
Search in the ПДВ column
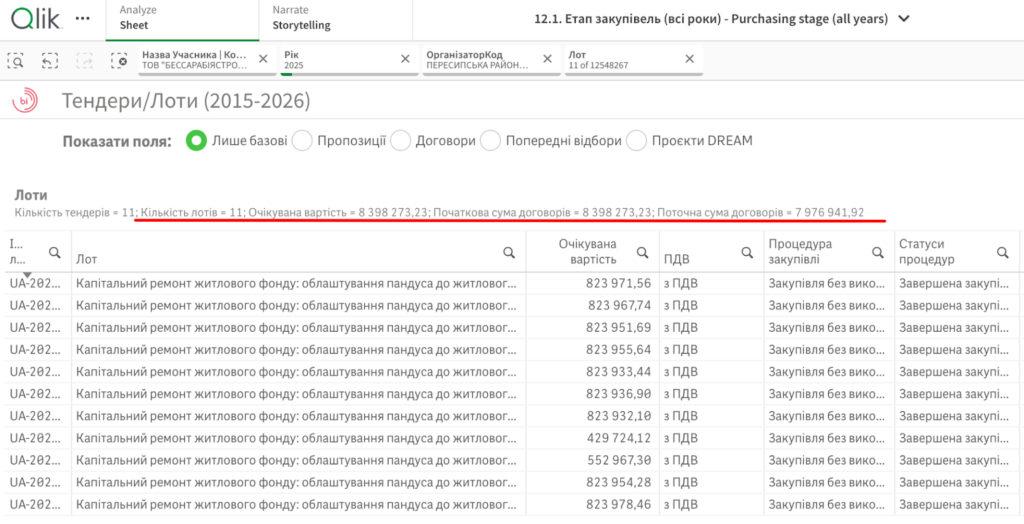tap(746, 252)
